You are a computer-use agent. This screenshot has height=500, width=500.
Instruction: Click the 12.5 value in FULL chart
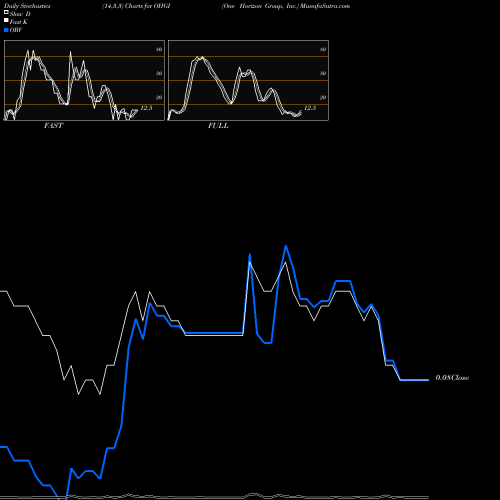pyautogui.click(x=310, y=108)
